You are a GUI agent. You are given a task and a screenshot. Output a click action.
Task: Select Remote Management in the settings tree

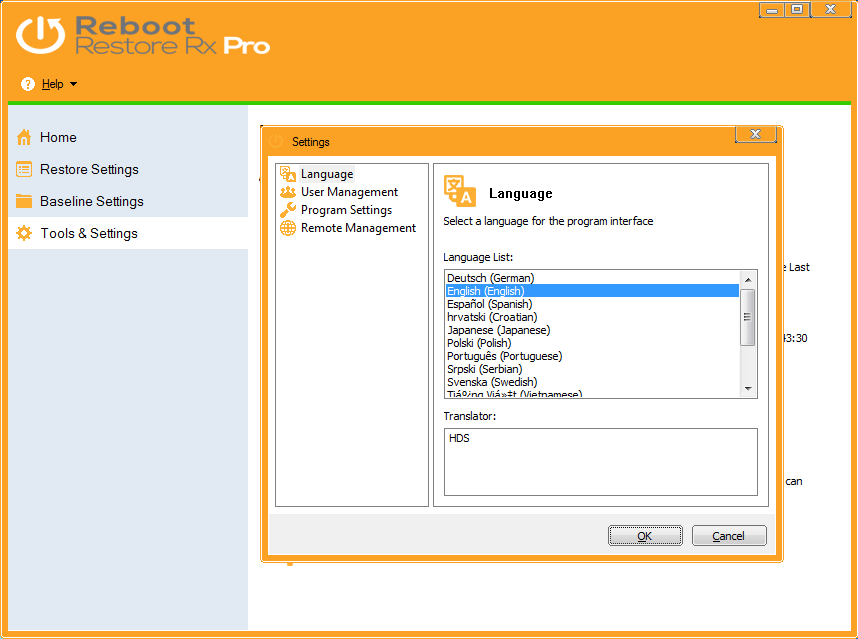[x=358, y=228]
